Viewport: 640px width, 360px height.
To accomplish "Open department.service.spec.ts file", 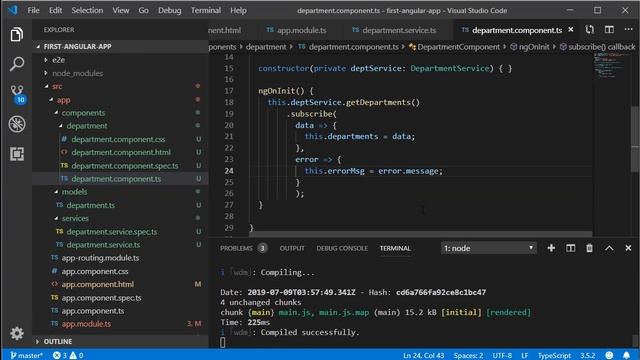I will coord(112,231).
